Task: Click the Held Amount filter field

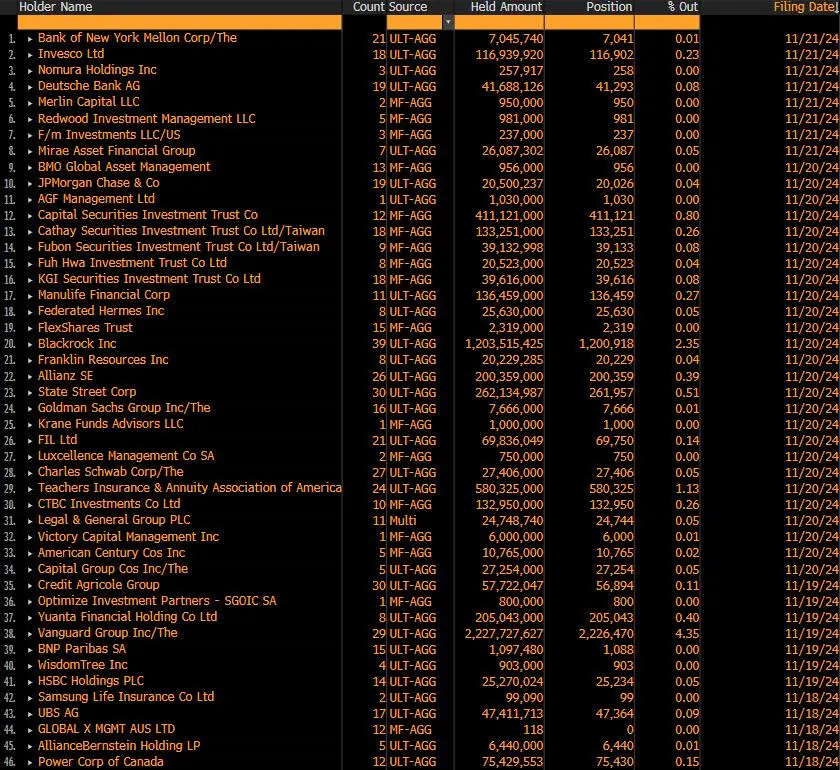Action: [501, 22]
